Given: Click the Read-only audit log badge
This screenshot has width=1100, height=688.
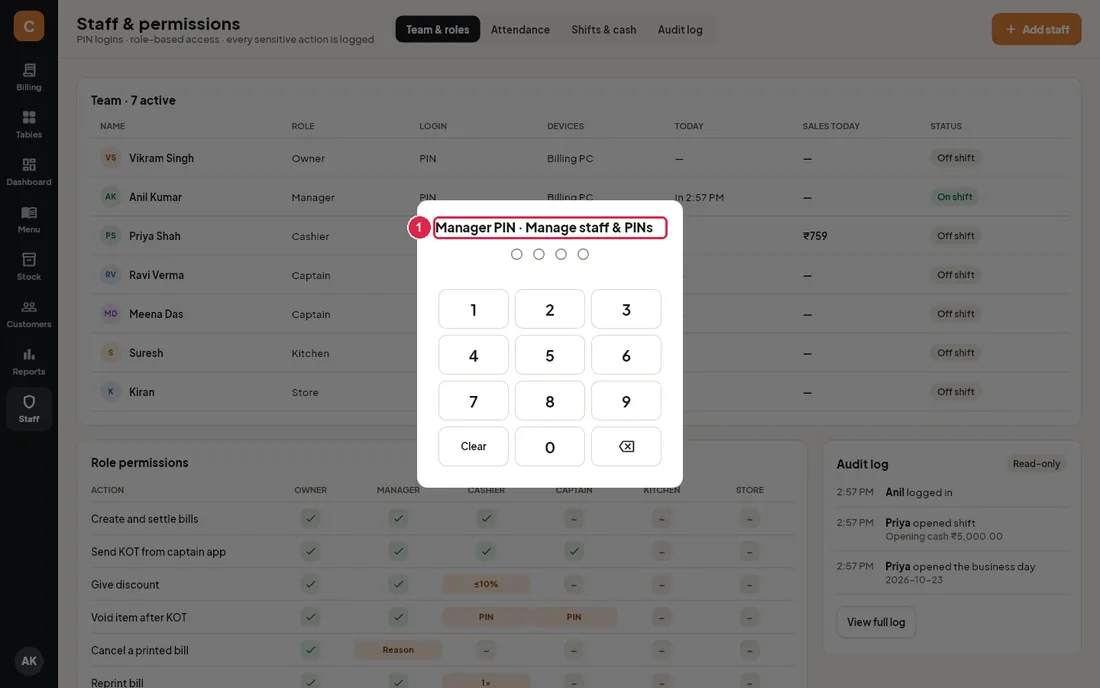Looking at the screenshot, I should 1036,464.
